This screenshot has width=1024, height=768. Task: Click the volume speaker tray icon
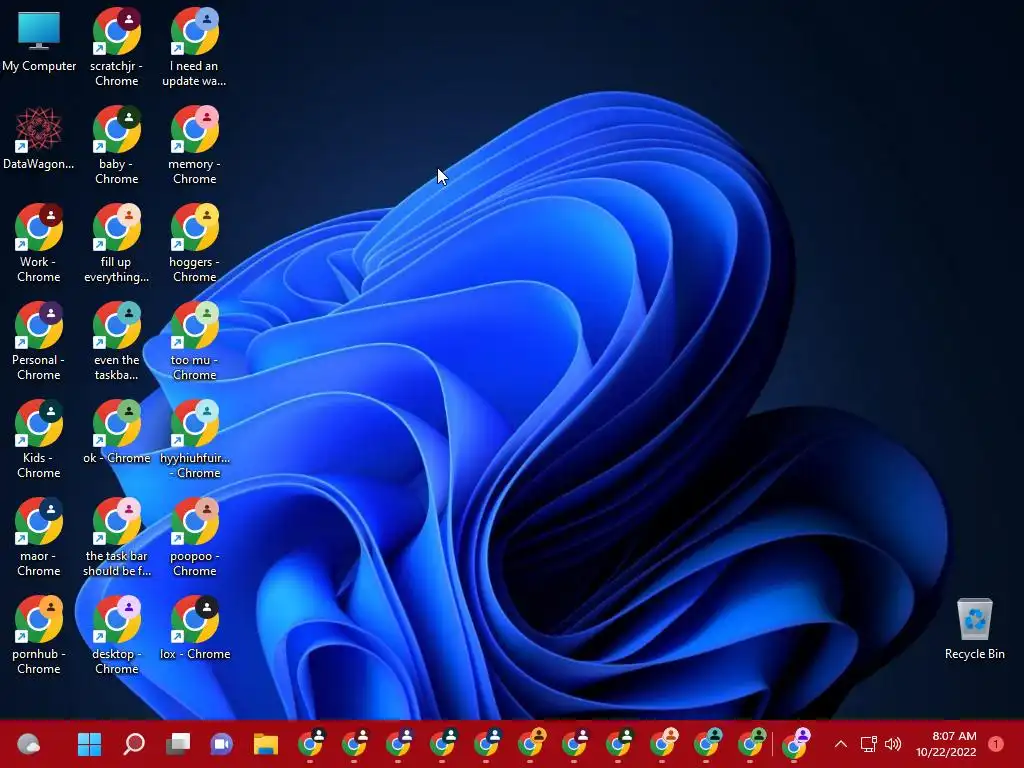(x=893, y=744)
